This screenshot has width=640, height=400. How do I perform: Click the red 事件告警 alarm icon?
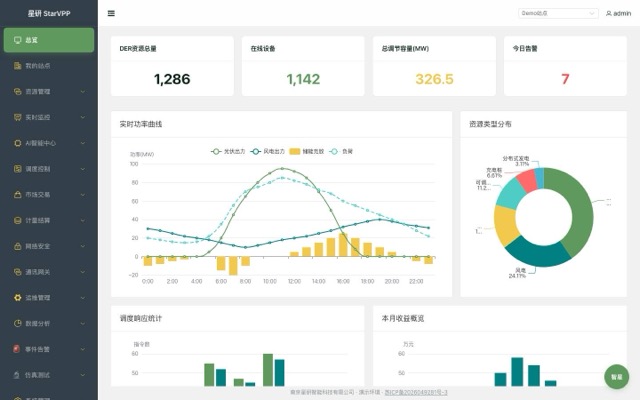17,349
